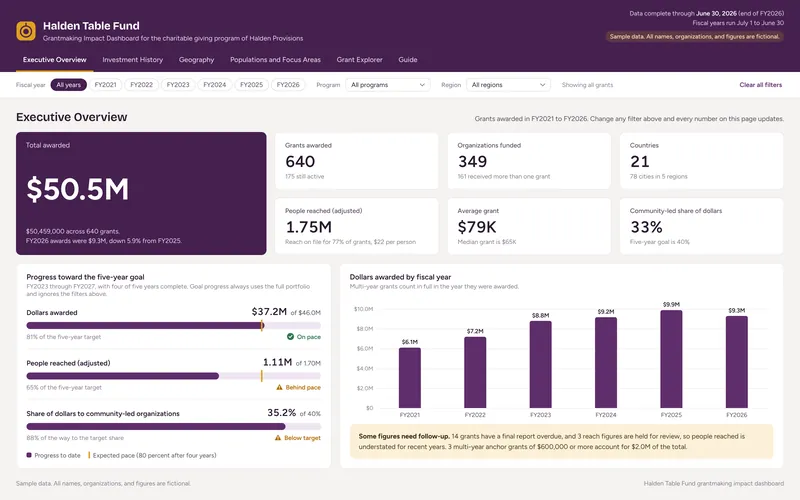Click Progress toward the five-year goal title

tap(85, 277)
